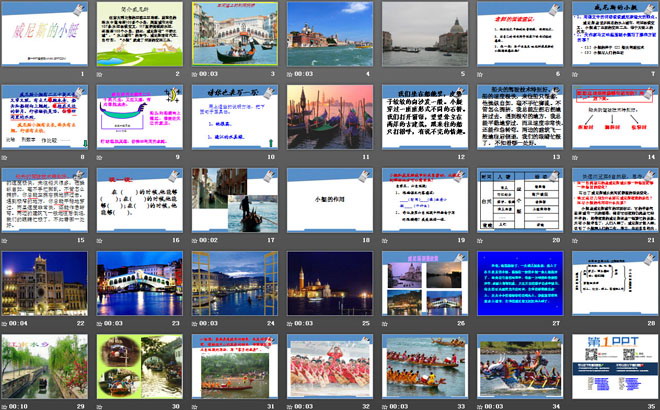
Task: Click the animation star icon below slide 2
Action: 102,73
